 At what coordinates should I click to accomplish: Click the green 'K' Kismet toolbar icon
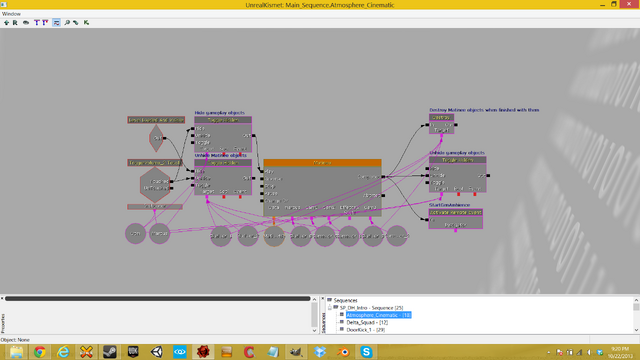86,23
